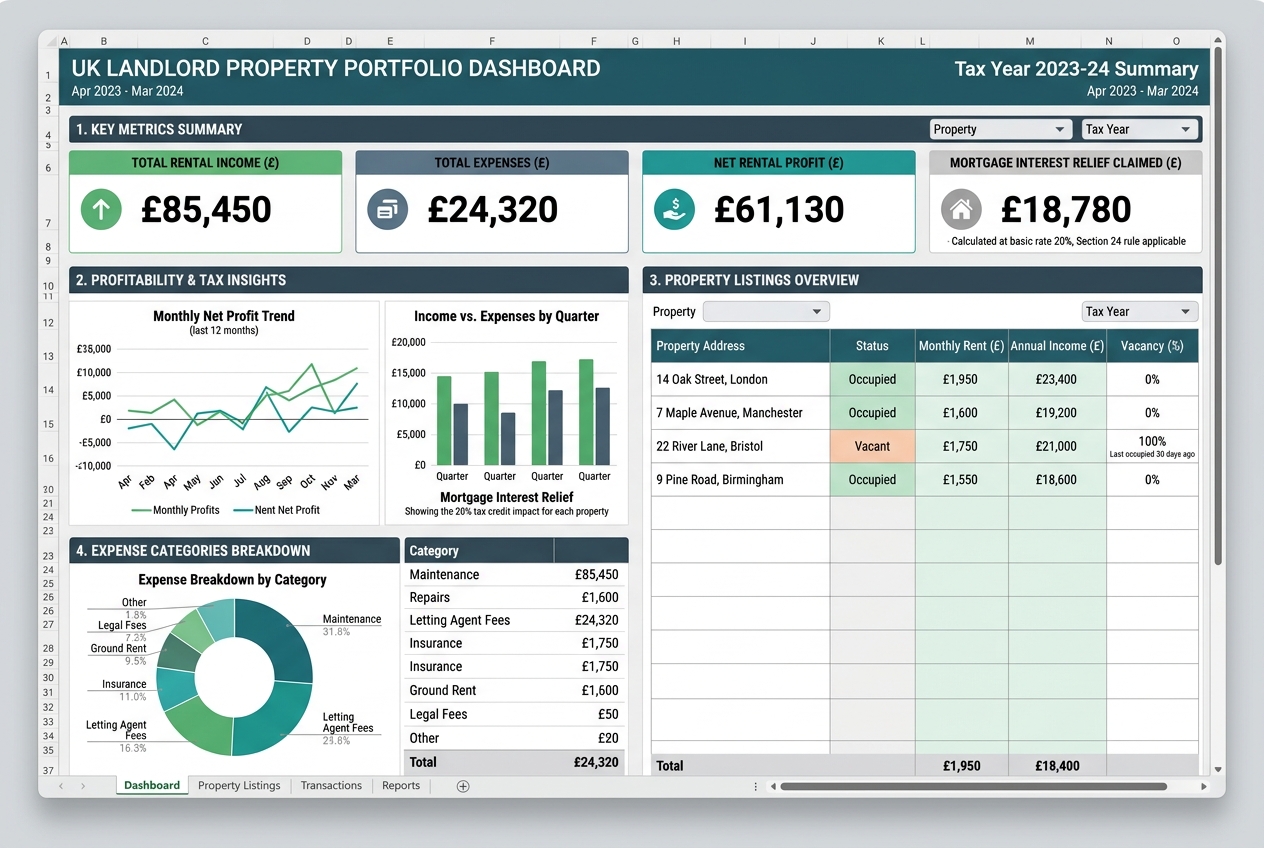The width and height of the screenshot is (1264, 848).
Task: Select 14 Oak Street, London cell
Action: pos(740,379)
